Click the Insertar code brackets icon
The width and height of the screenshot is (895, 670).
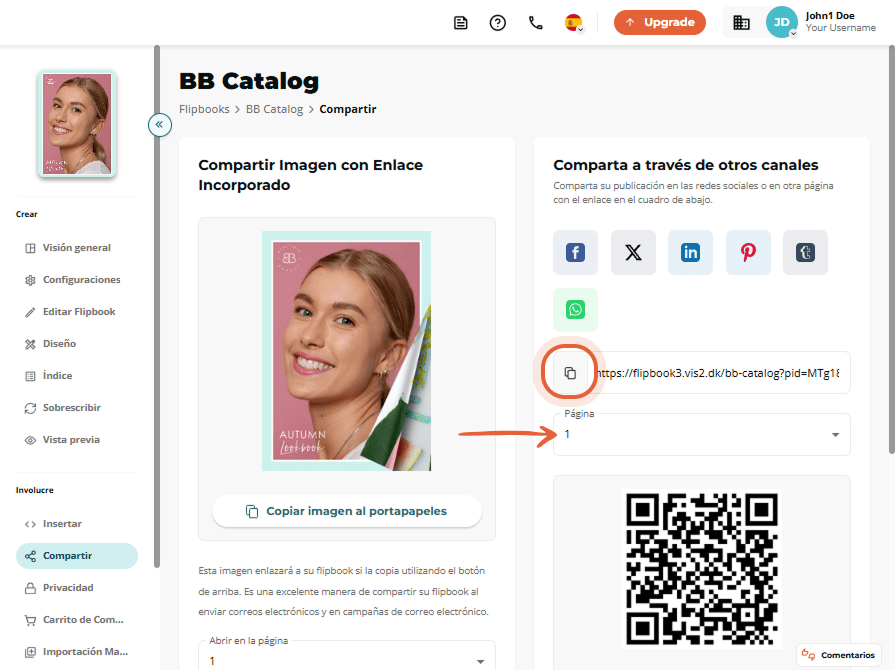30,524
